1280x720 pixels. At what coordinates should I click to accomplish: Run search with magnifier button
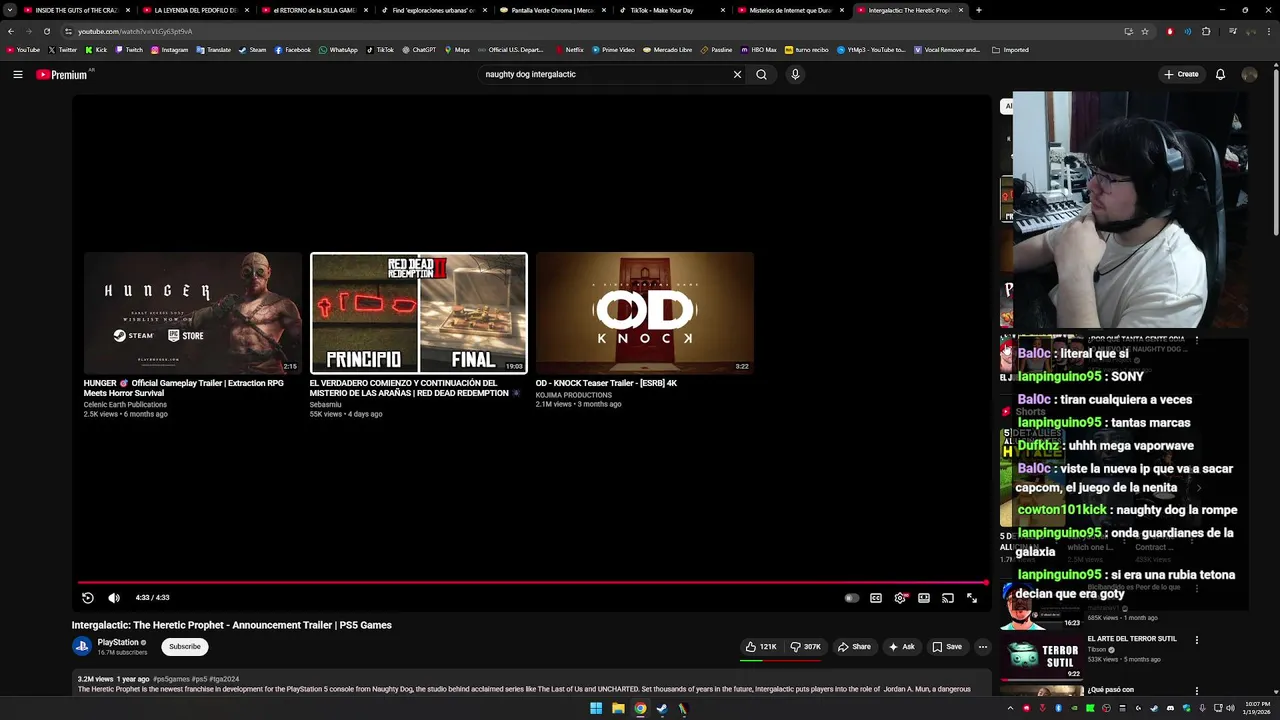pos(761,74)
